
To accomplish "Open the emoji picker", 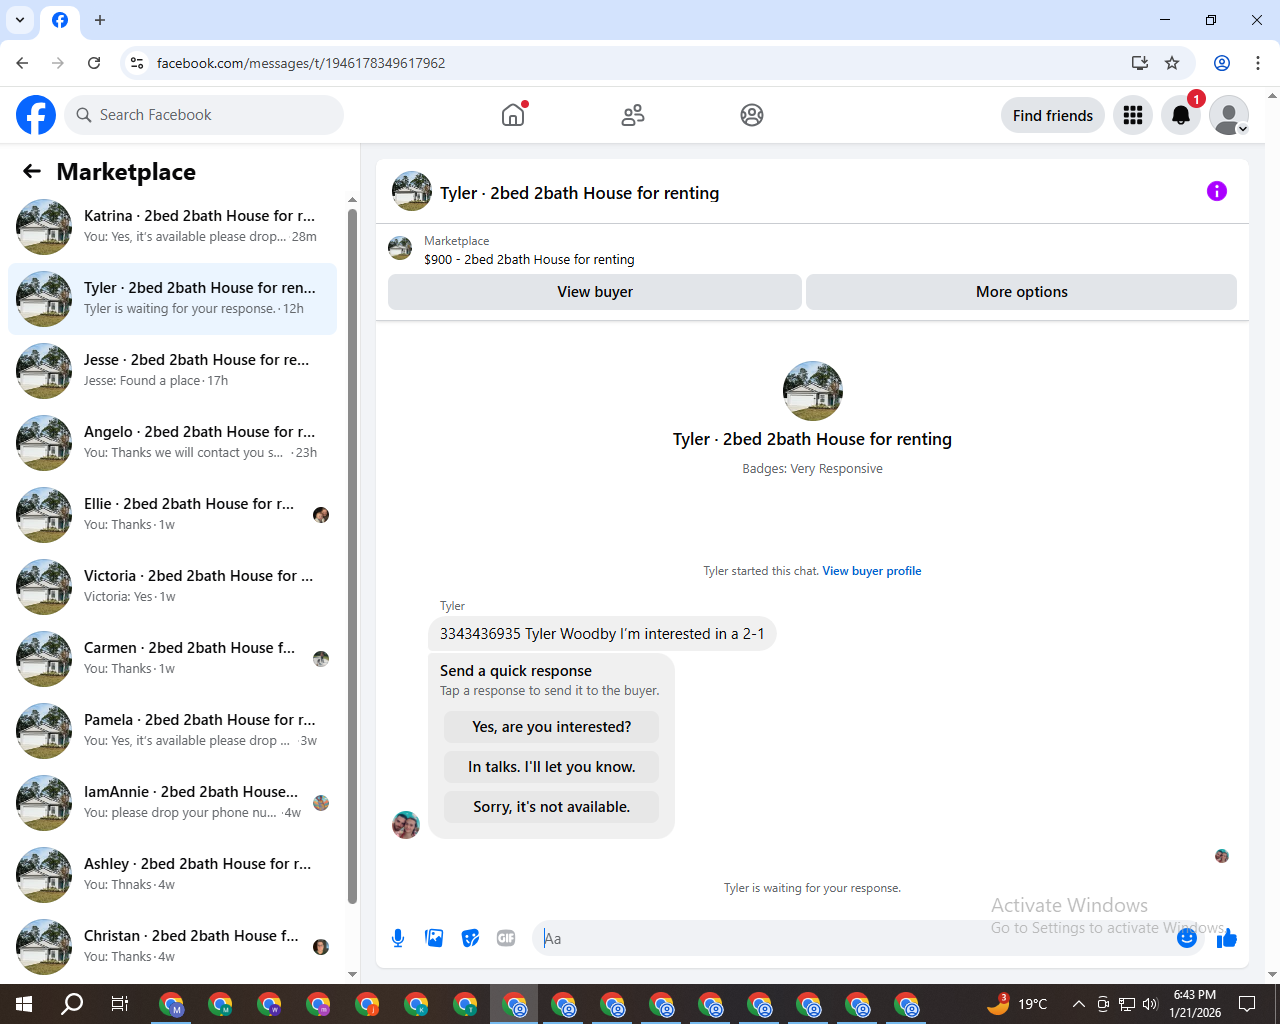I will pos(1187,938).
